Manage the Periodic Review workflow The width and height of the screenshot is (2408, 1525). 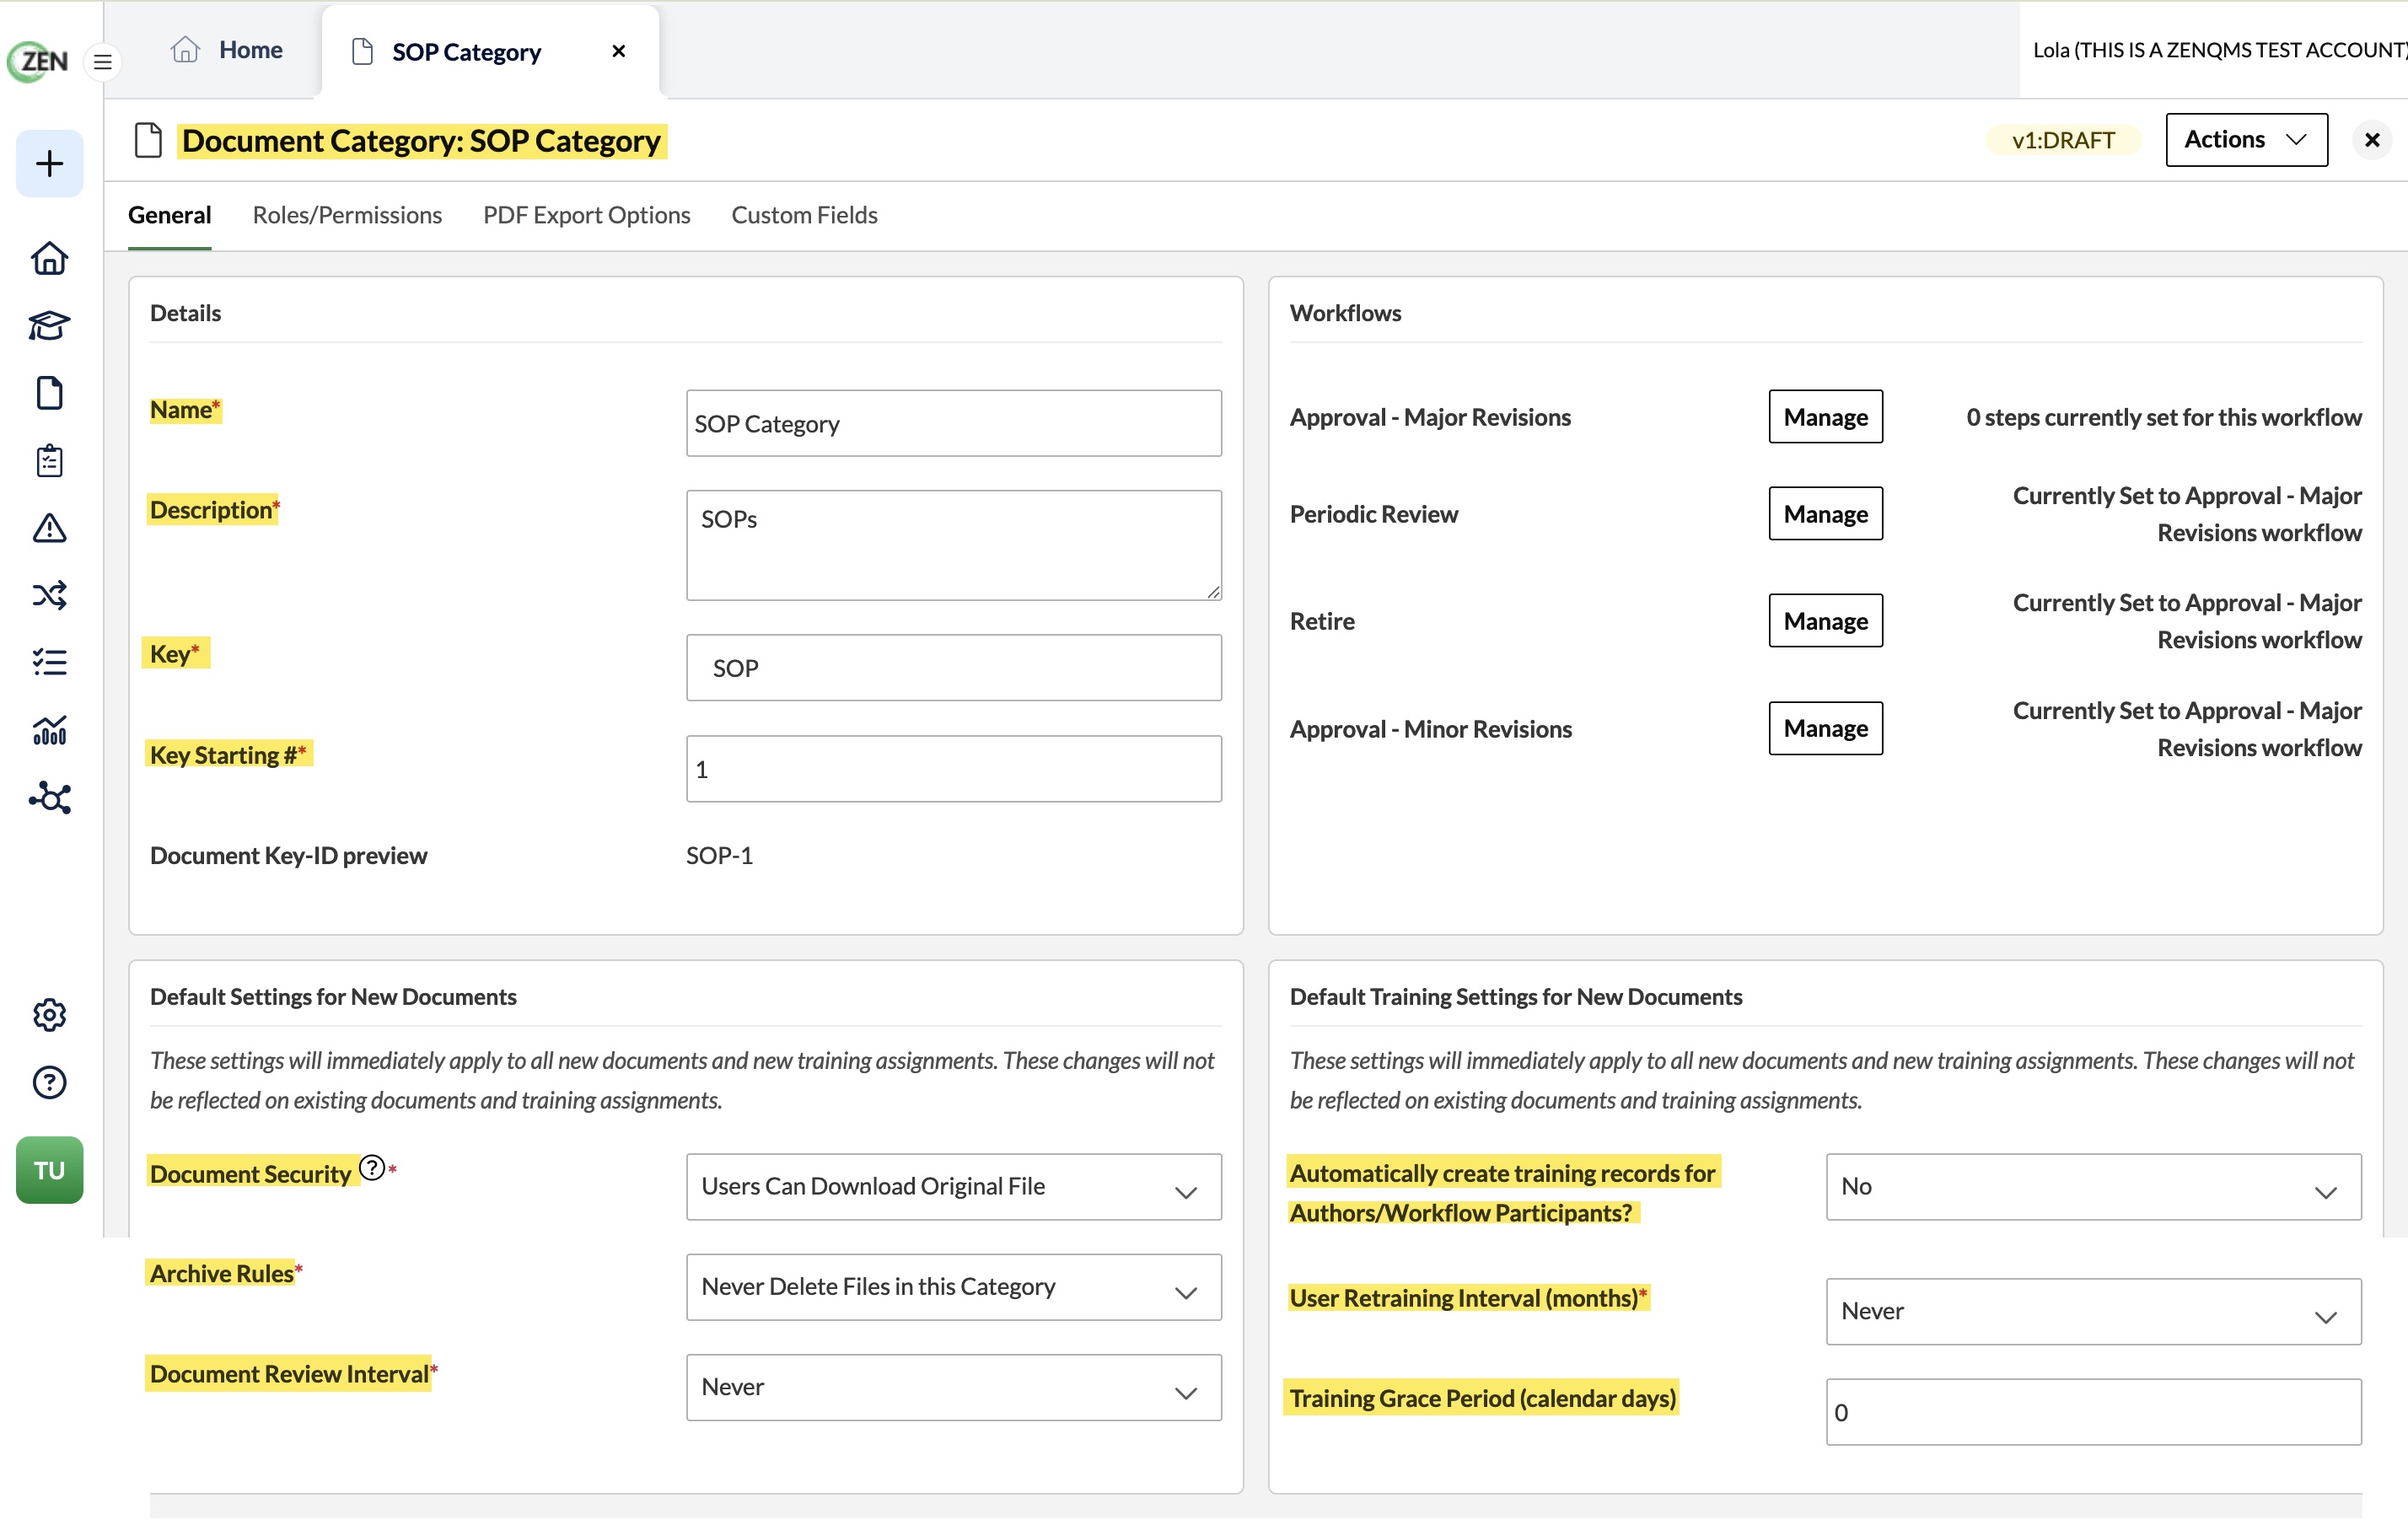1825,514
